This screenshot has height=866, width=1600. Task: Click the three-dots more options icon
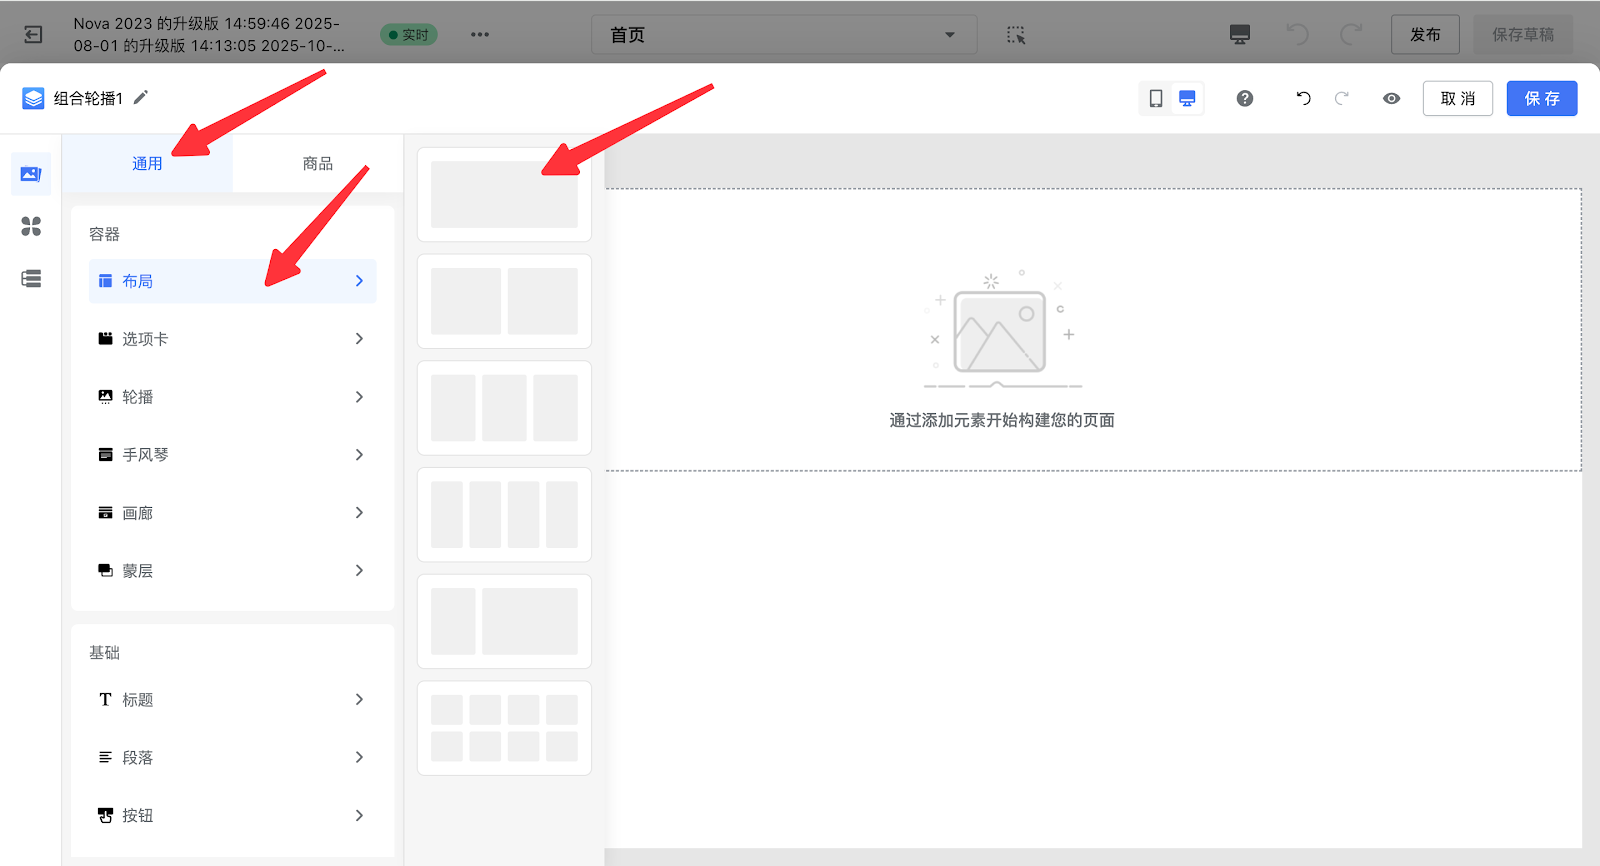click(x=480, y=35)
